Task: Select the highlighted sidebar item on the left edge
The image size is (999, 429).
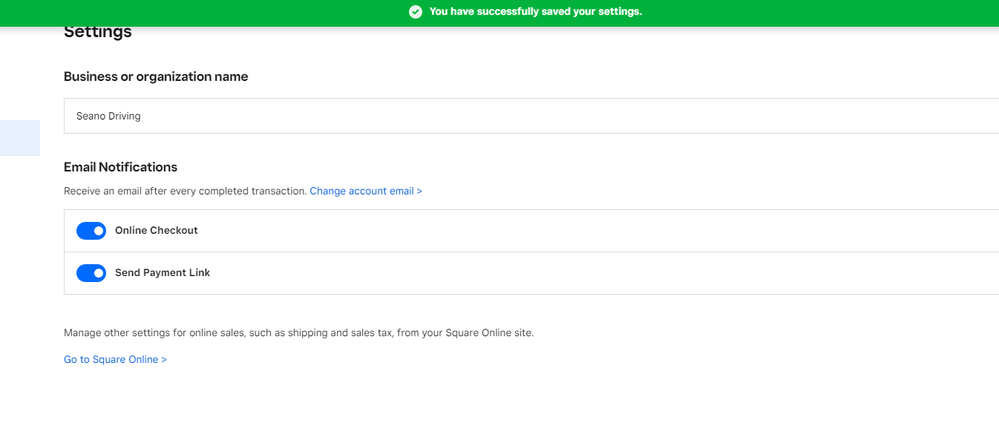Action: click(x=19, y=138)
